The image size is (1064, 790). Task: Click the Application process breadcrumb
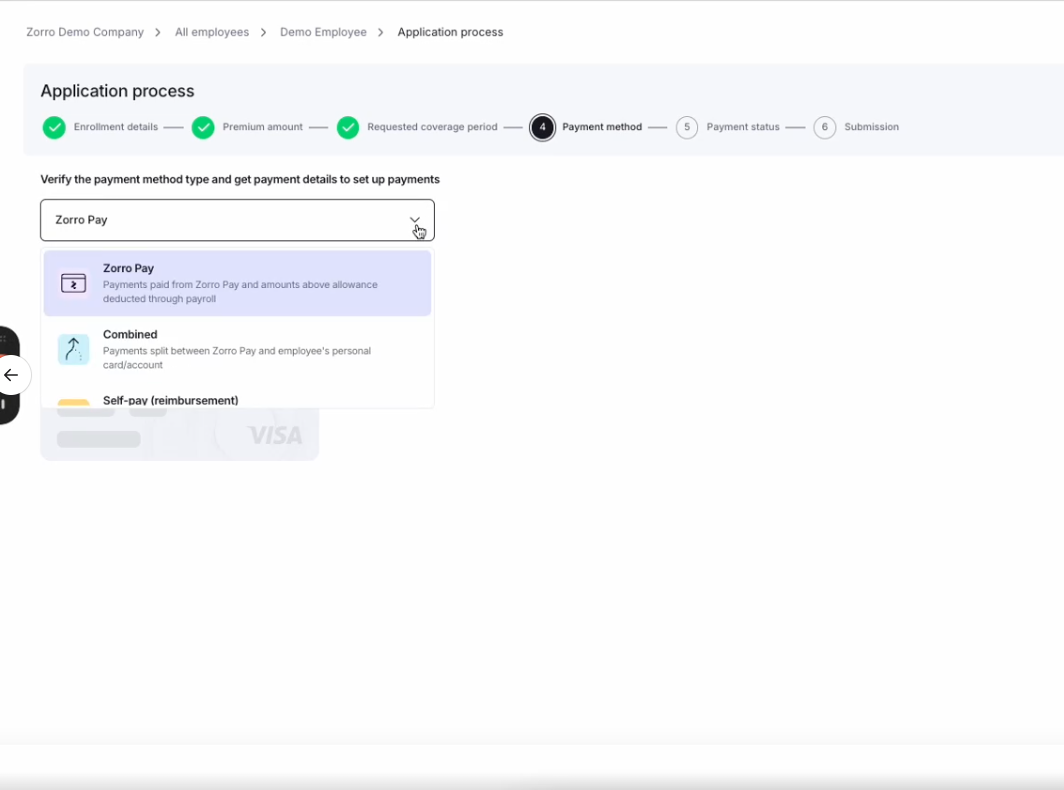coord(450,32)
